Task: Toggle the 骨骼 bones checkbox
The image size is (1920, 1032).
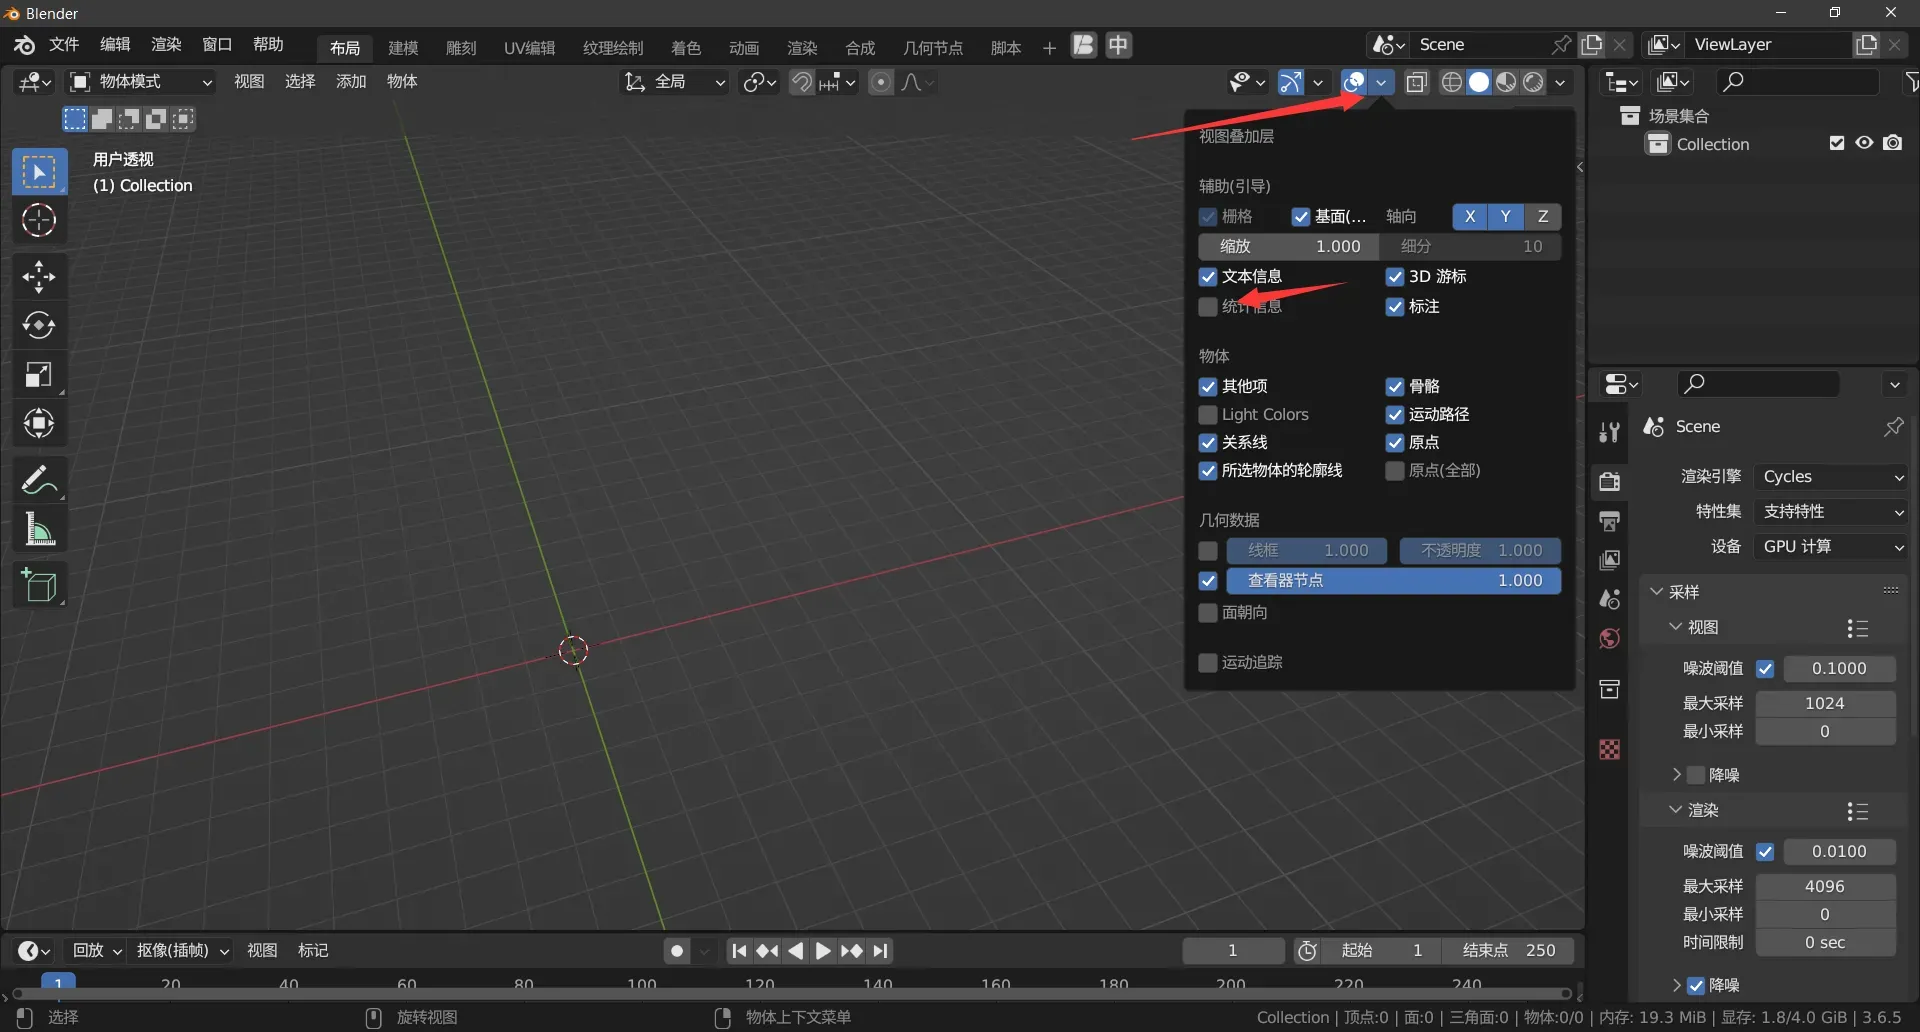Action: point(1395,387)
